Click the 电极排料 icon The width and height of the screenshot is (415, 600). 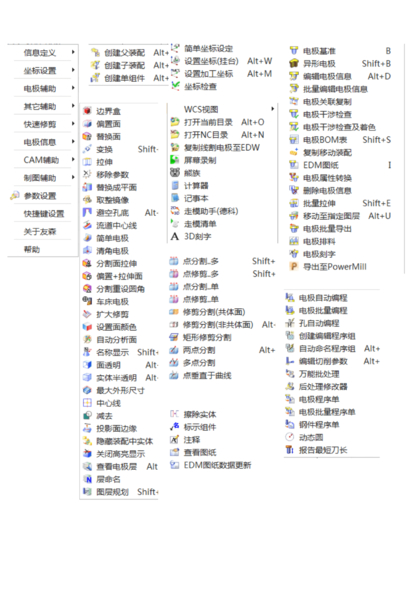294,241
